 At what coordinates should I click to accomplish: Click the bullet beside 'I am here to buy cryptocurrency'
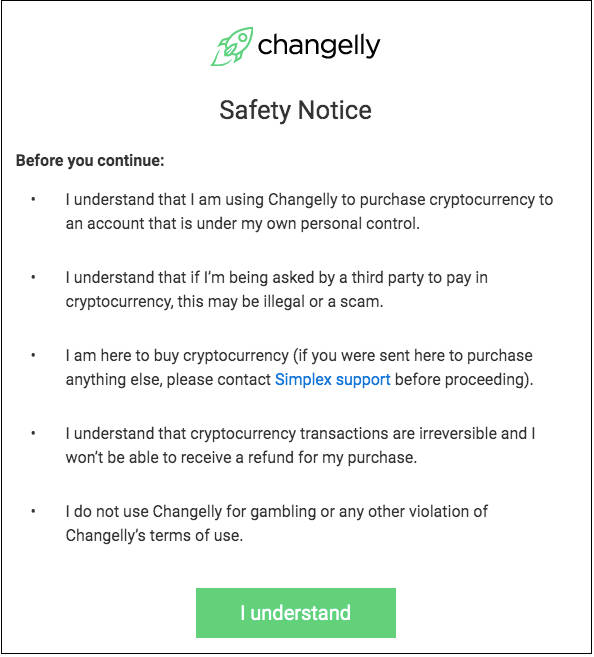33,355
